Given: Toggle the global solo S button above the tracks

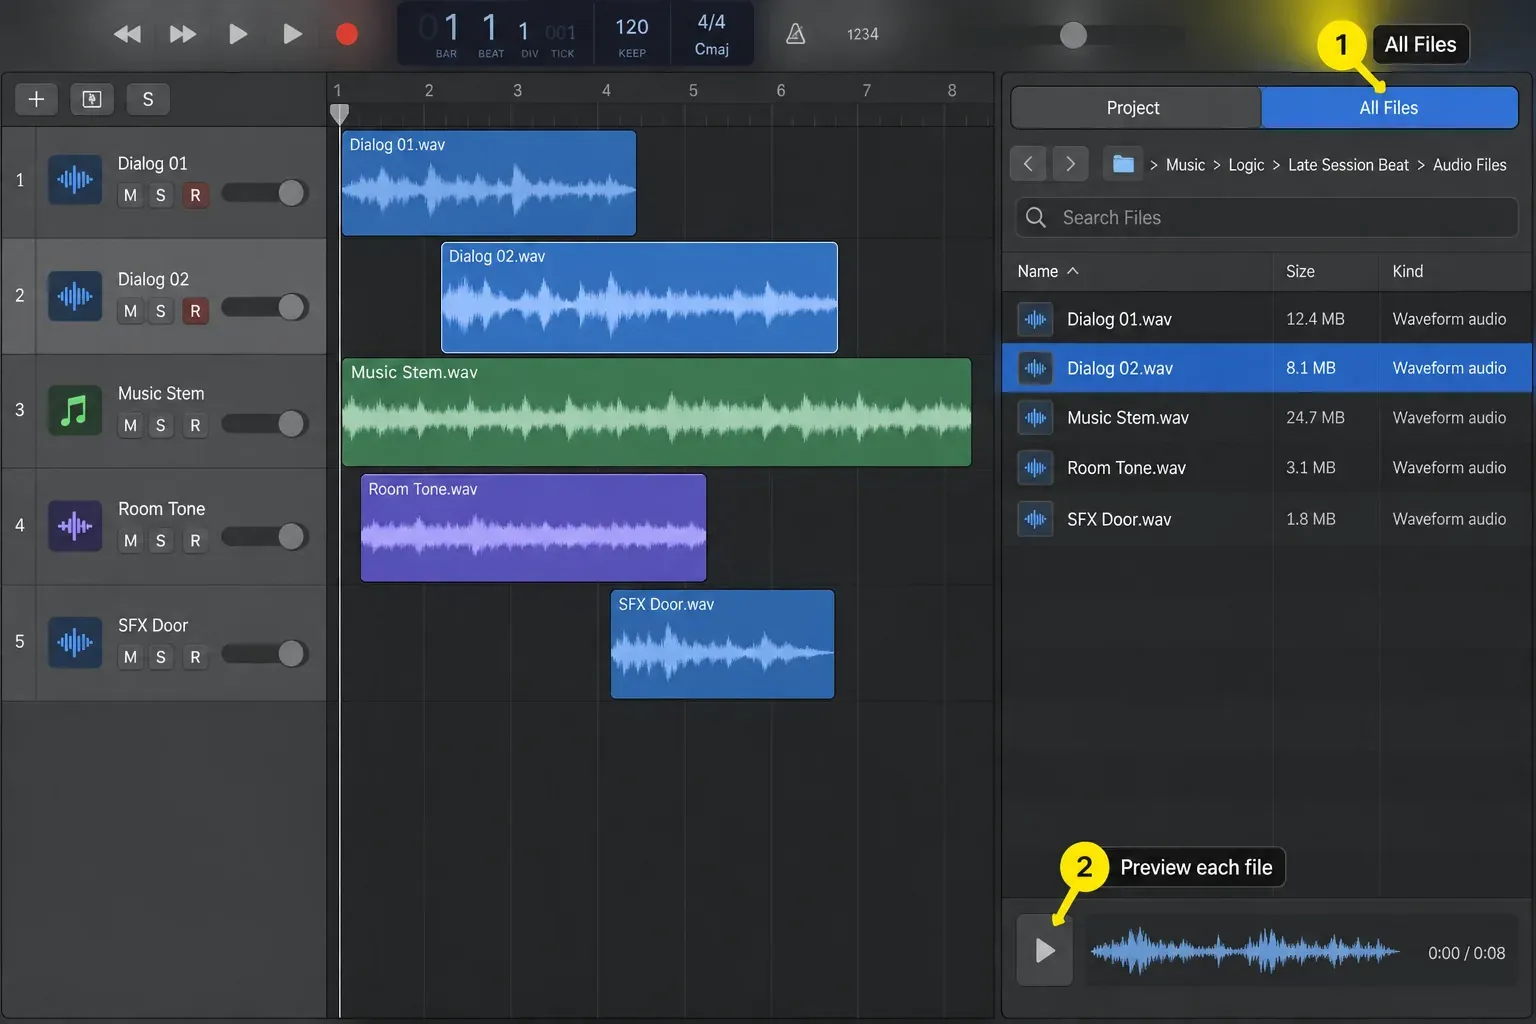Looking at the screenshot, I should point(148,99).
